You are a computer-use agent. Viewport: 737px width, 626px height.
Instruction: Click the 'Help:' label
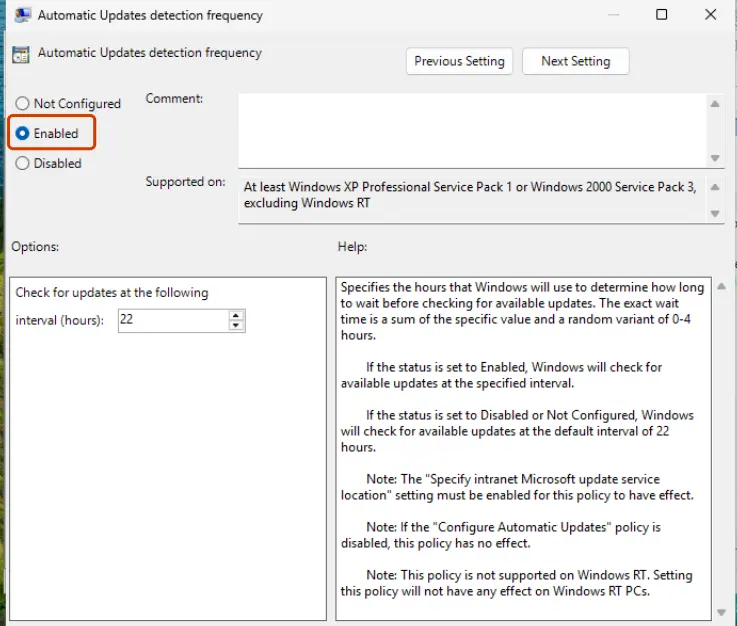(x=352, y=247)
